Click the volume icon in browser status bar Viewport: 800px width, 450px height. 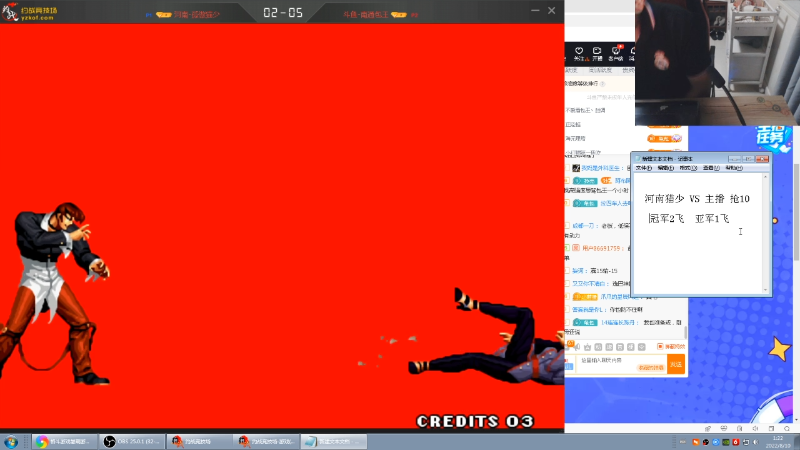[755, 429]
